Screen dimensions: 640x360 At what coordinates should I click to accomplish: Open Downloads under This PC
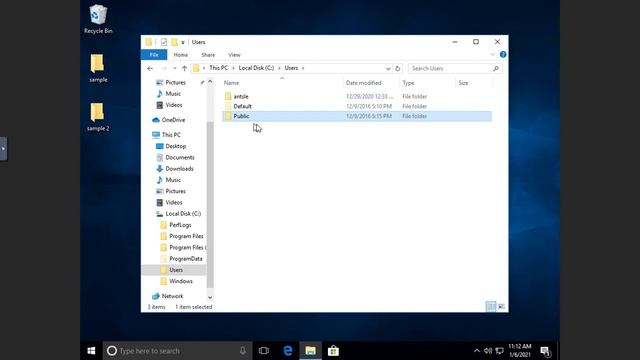[179, 169]
